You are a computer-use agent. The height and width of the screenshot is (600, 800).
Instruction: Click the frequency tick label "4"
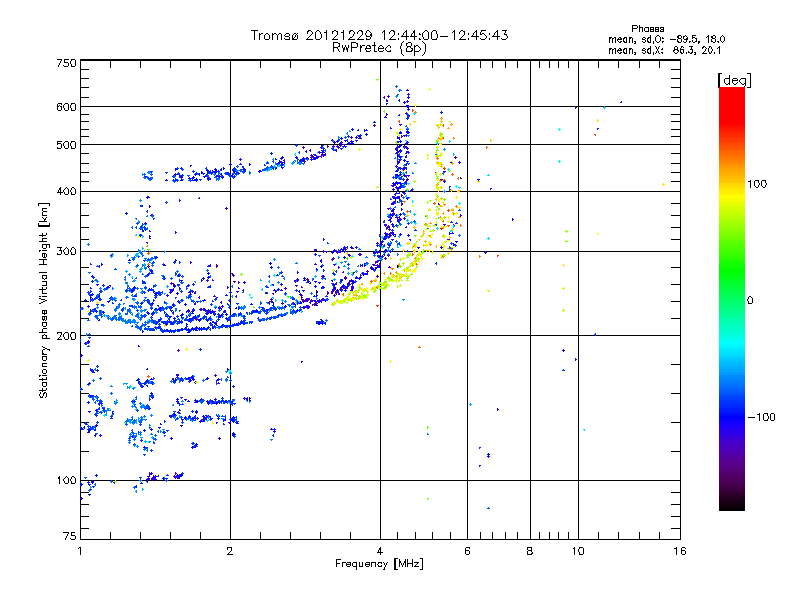tap(380, 551)
